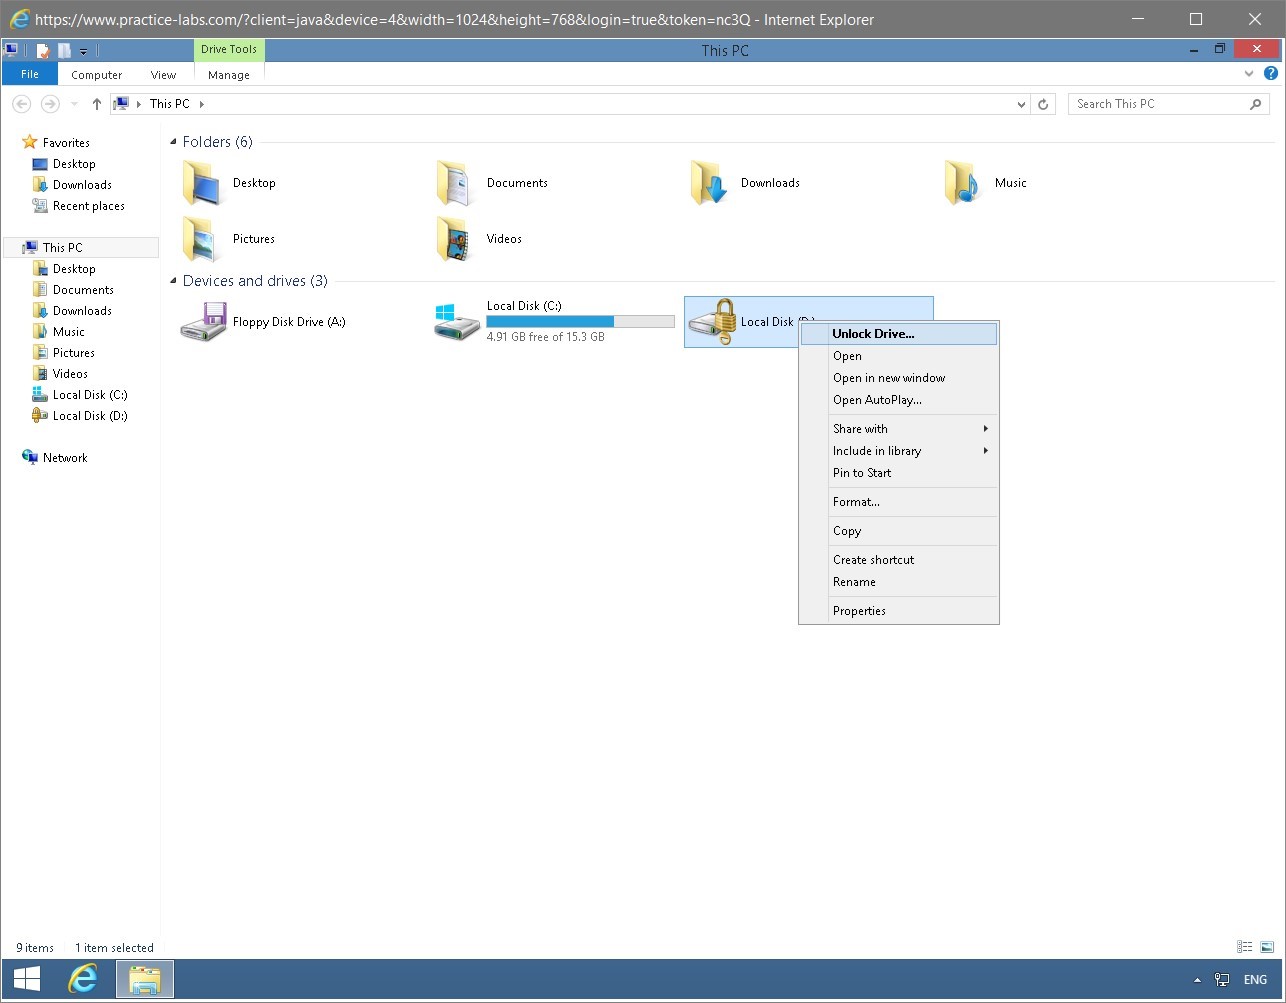Expand the Quick Access Toolbar customization menu
Image resolution: width=1286 pixels, height=1003 pixels.
click(82, 50)
